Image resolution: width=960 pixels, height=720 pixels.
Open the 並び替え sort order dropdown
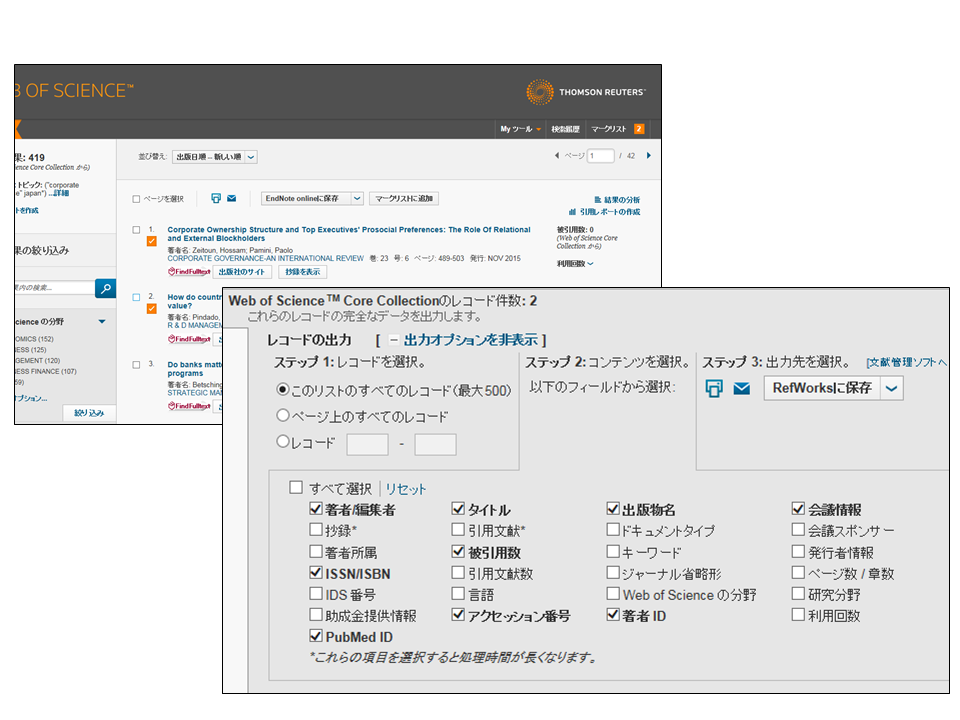tap(214, 157)
